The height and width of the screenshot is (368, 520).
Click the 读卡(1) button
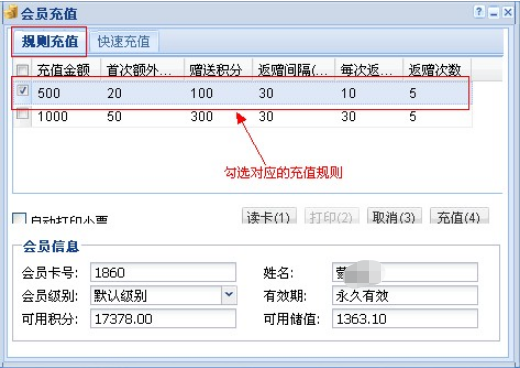pyautogui.click(x=269, y=216)
